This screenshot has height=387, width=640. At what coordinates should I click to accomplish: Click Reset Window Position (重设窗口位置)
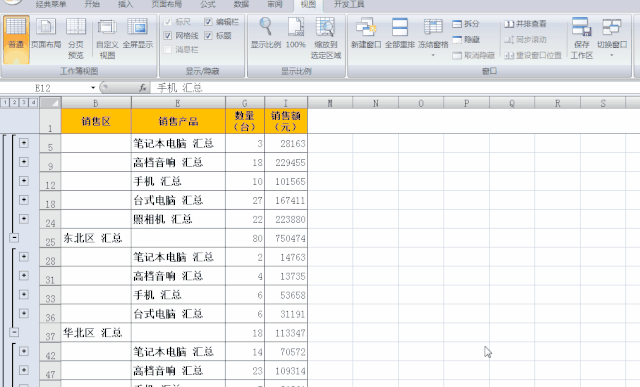coord(533,55)
